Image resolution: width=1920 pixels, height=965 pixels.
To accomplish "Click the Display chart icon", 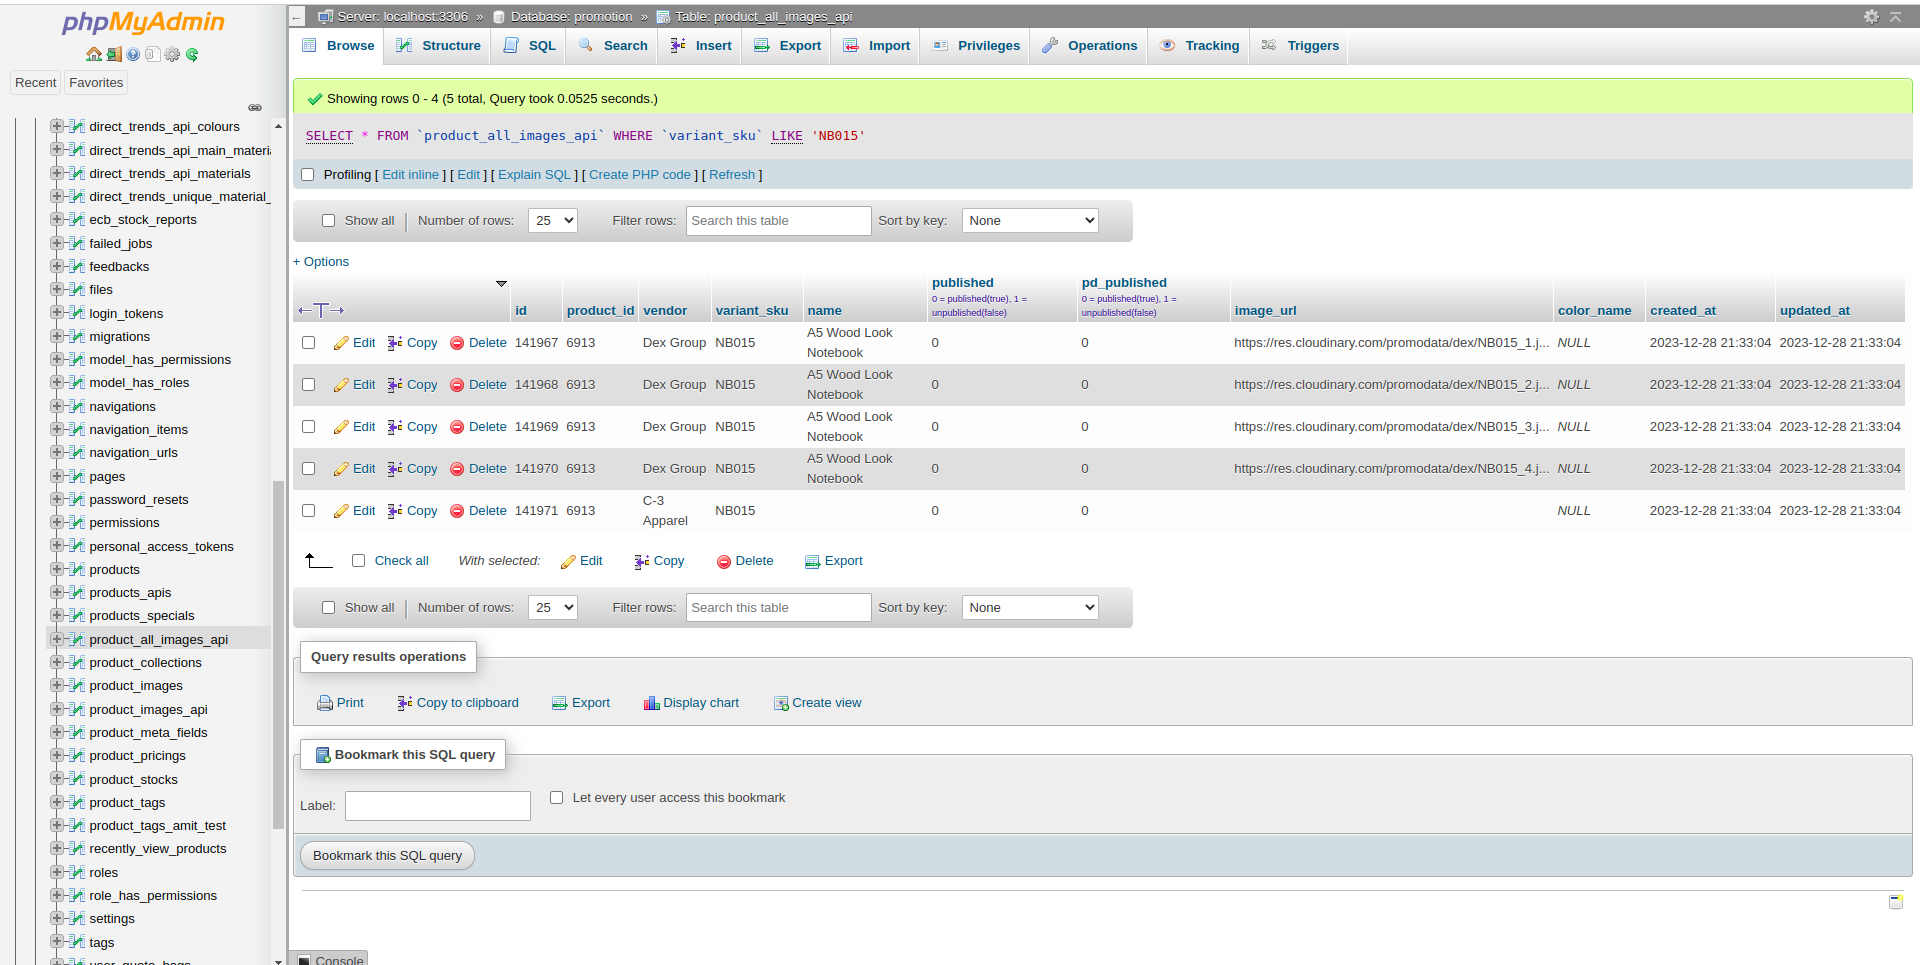I will (x=651, y=703).
